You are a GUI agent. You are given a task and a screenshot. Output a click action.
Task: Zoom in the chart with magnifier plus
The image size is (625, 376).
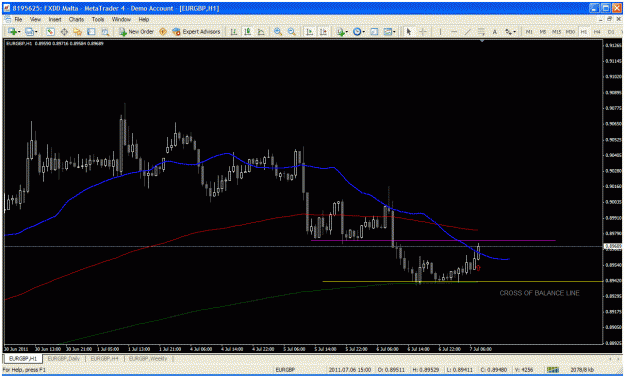click(278, 31)
